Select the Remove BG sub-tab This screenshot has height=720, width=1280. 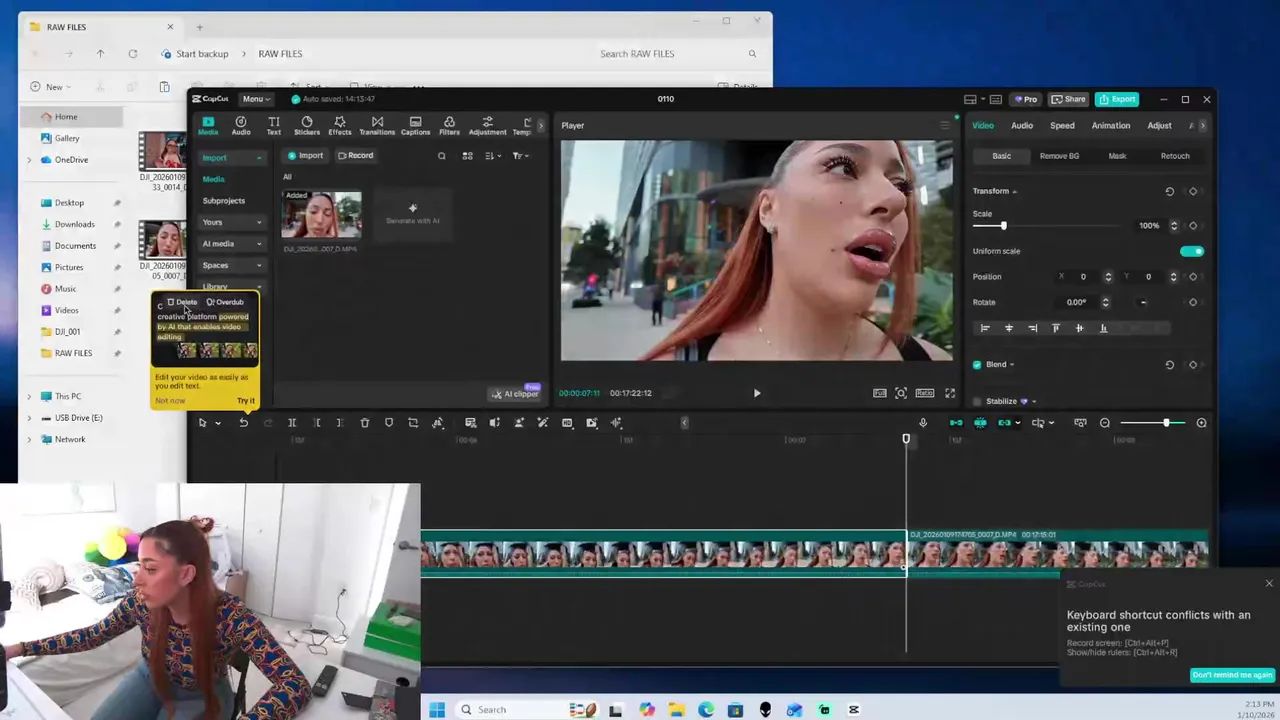[1059, 156]
